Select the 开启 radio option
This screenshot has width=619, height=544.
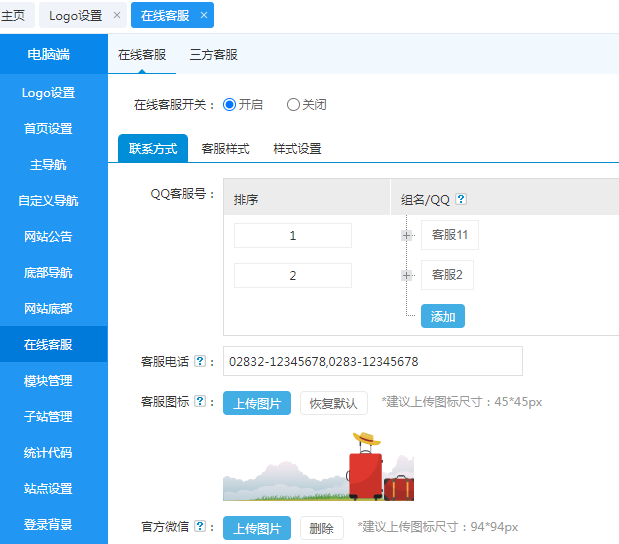click(x=230, y=104)
